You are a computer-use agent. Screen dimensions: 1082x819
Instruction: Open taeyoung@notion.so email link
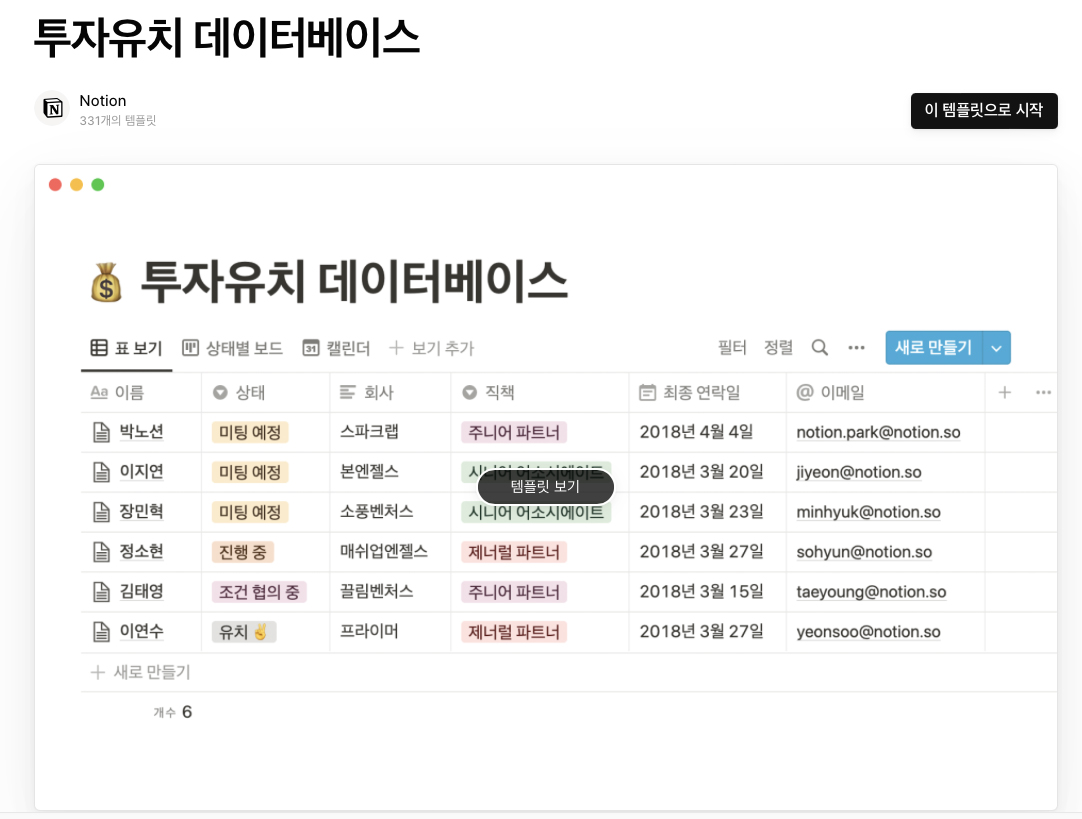(x=872, y=592)
